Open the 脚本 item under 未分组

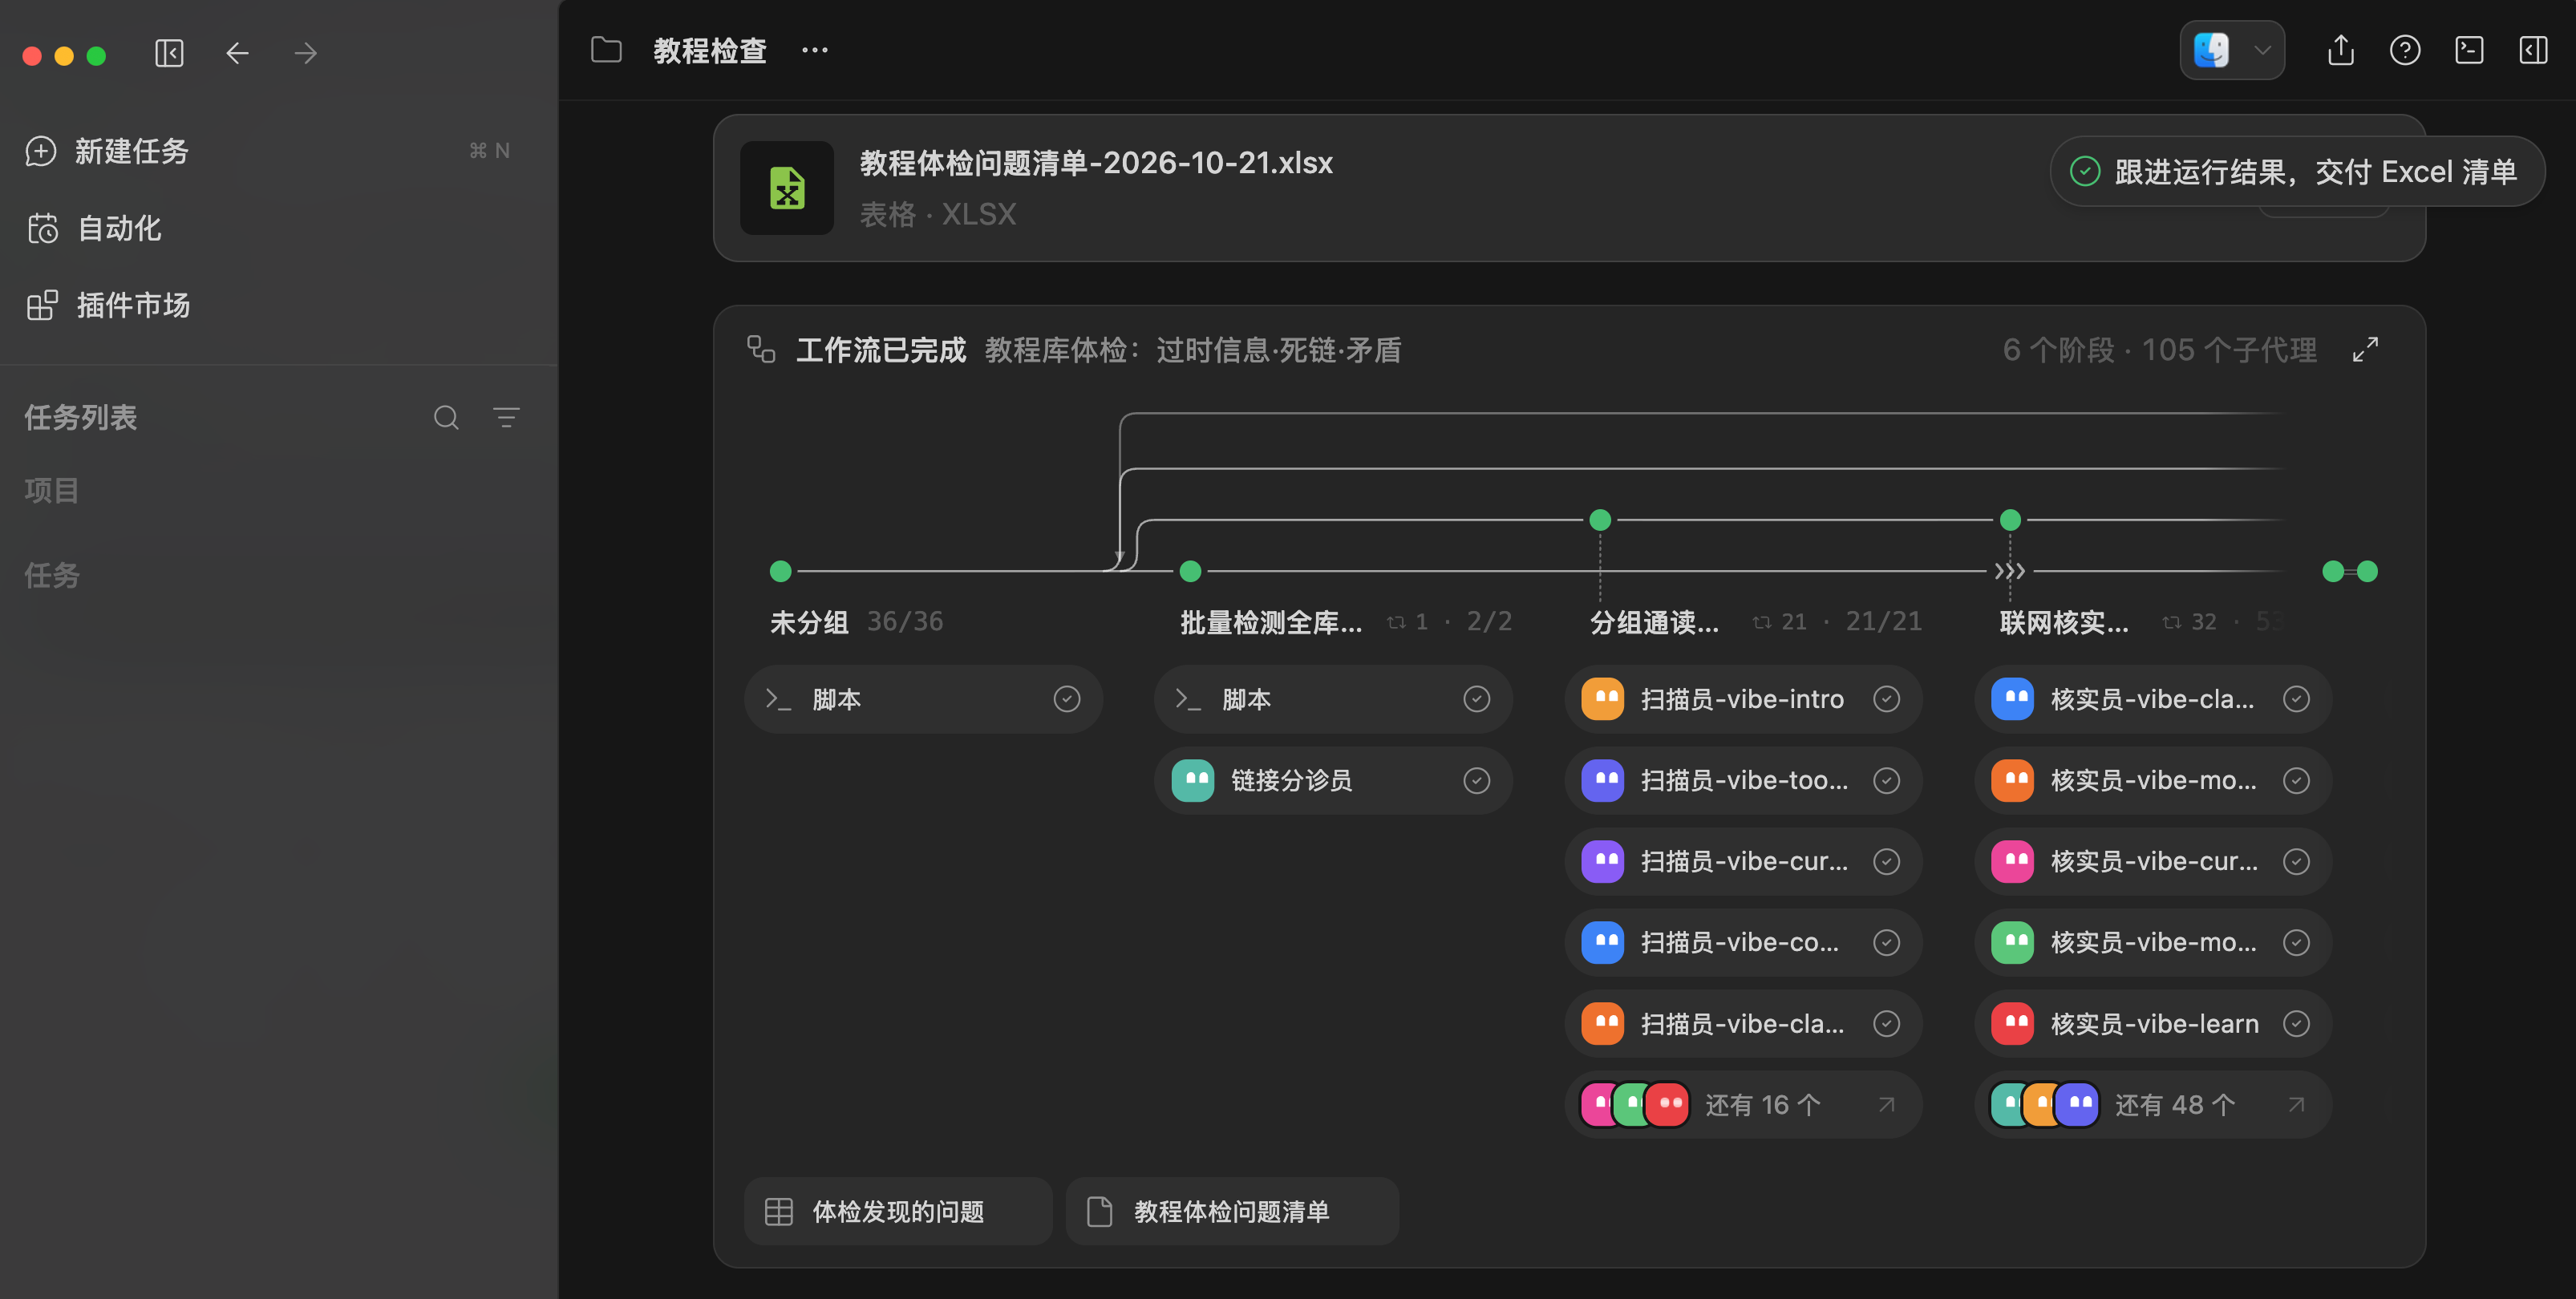[923, 699]
